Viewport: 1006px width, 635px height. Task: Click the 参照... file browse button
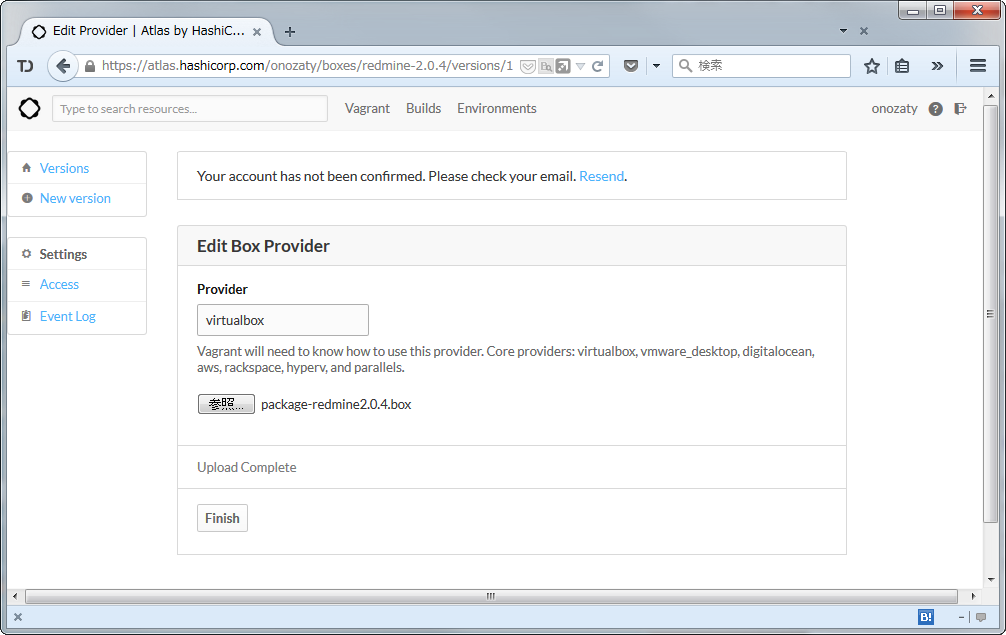[x=226, y=404]
